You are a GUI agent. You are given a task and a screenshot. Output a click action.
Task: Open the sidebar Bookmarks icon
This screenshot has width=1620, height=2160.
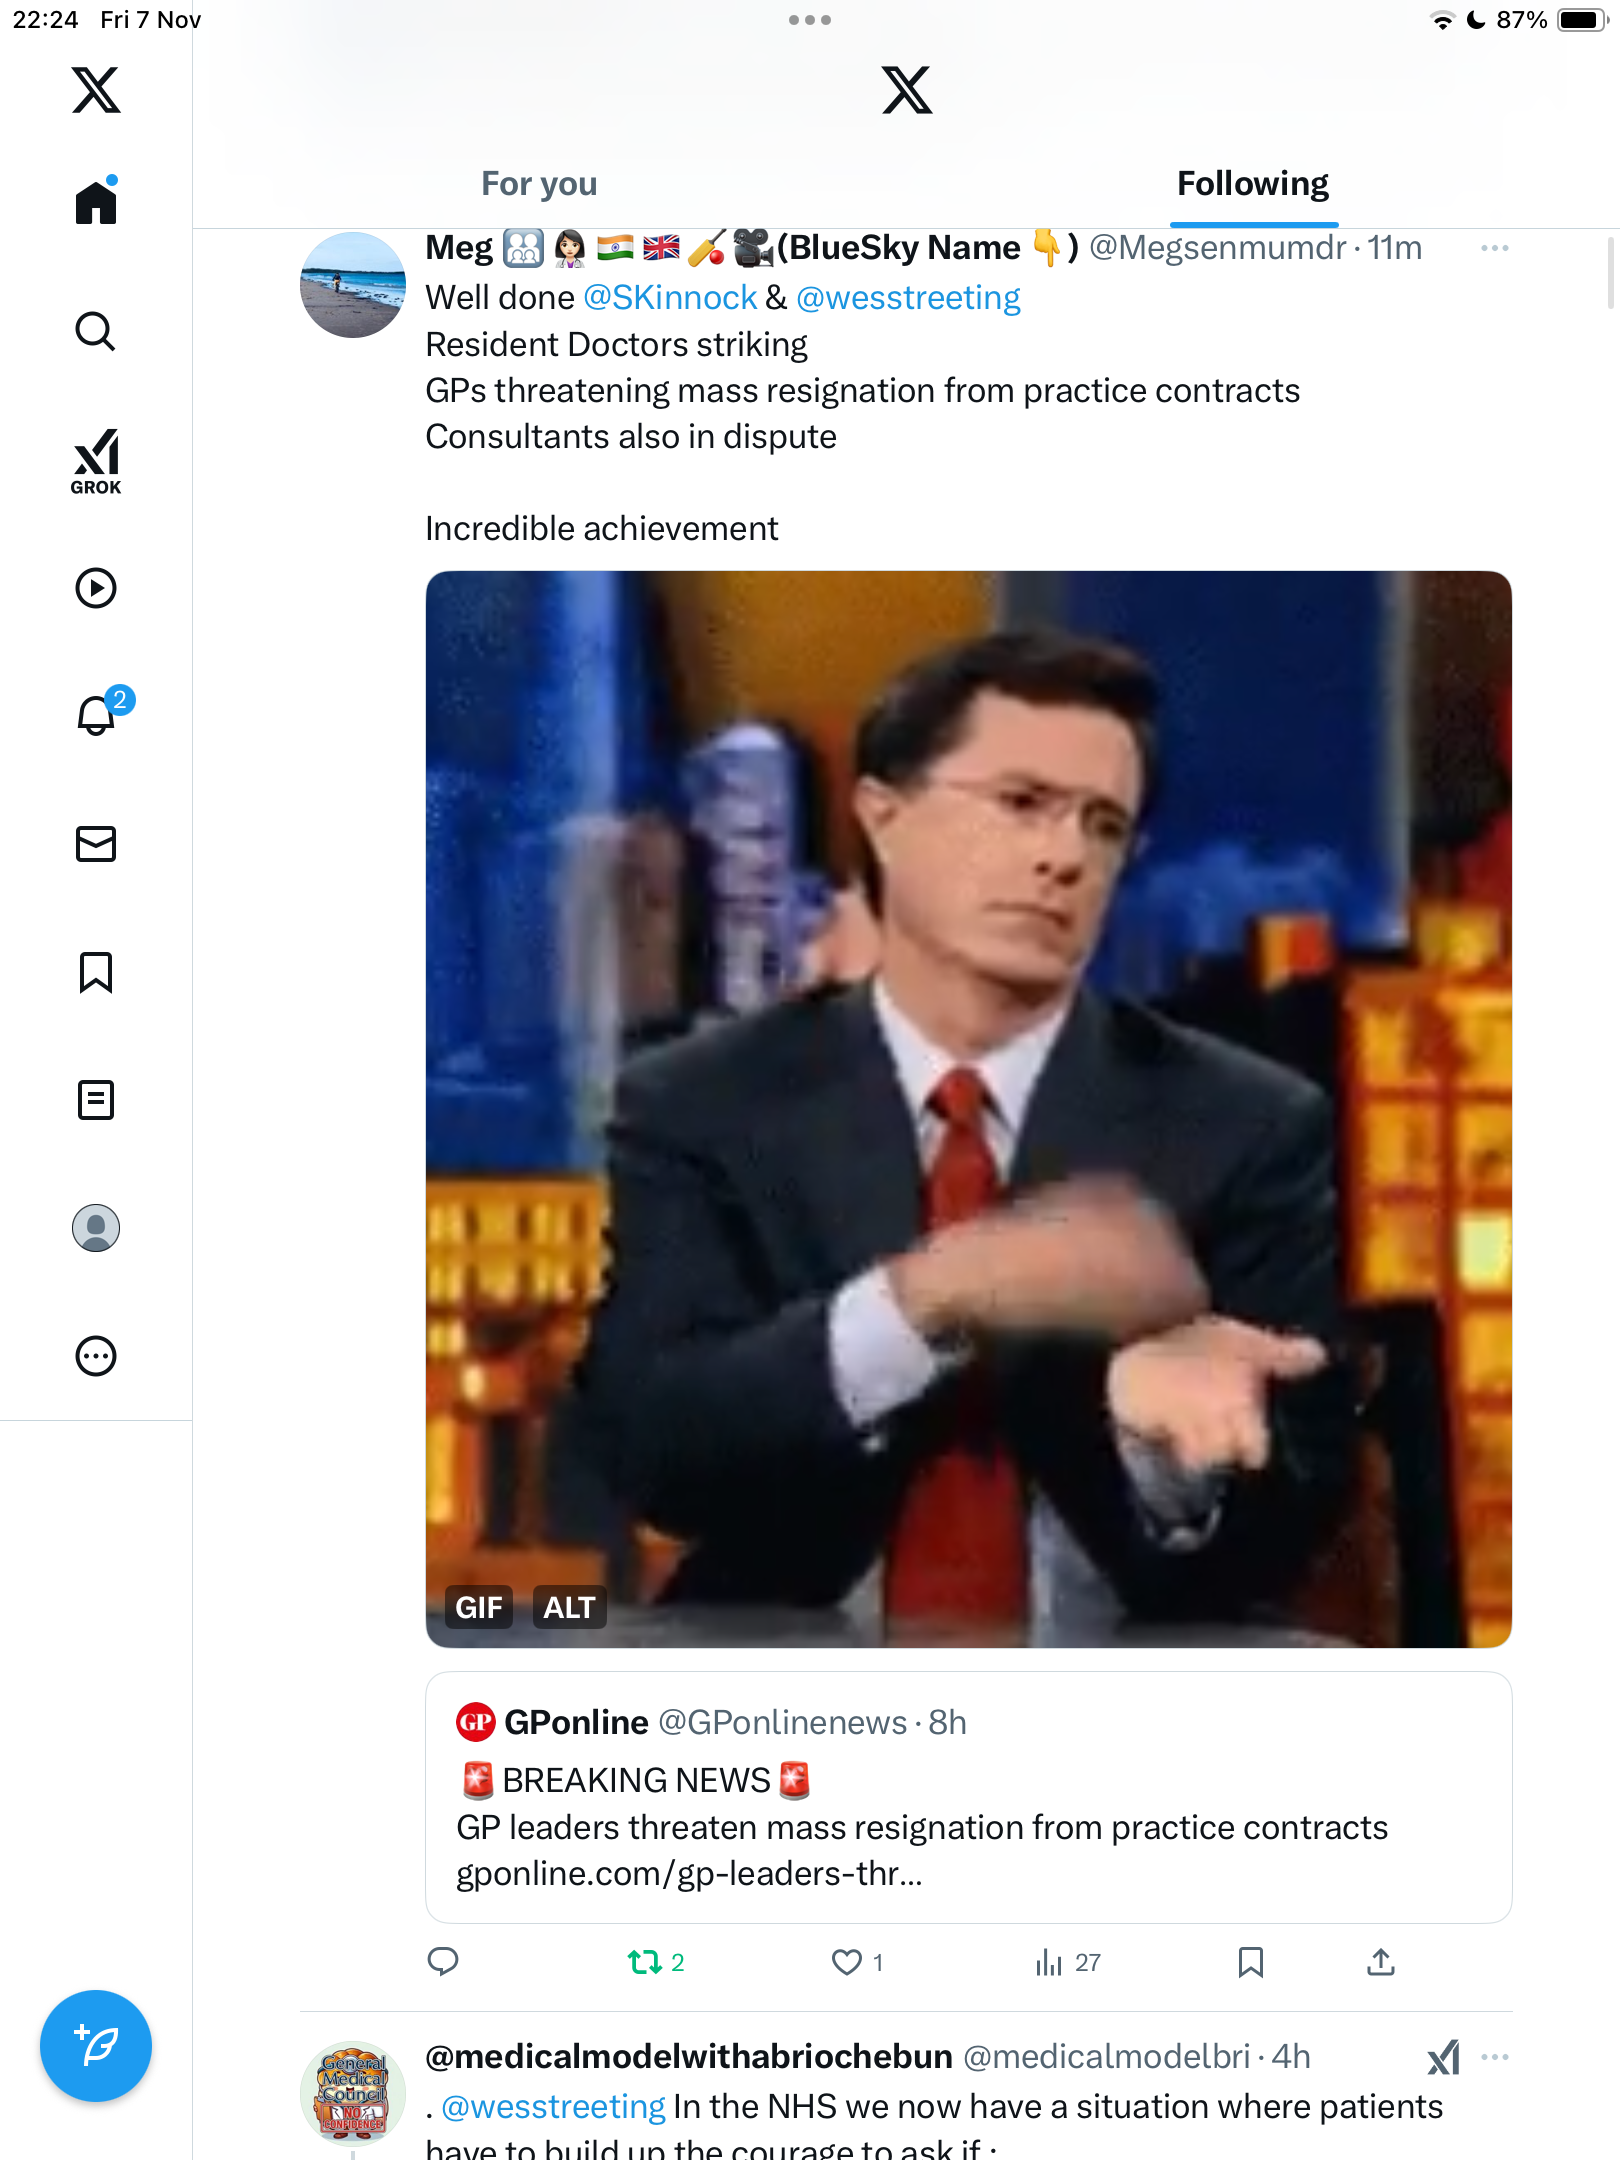[96, 972]
